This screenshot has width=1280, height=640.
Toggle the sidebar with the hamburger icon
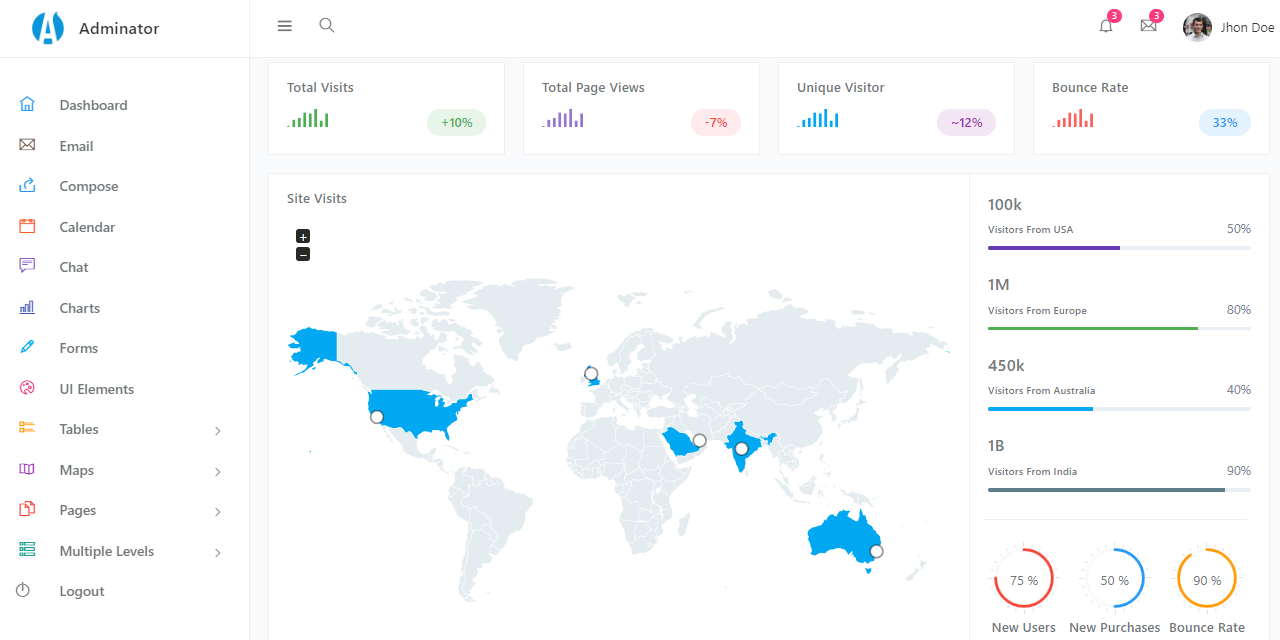284,25
